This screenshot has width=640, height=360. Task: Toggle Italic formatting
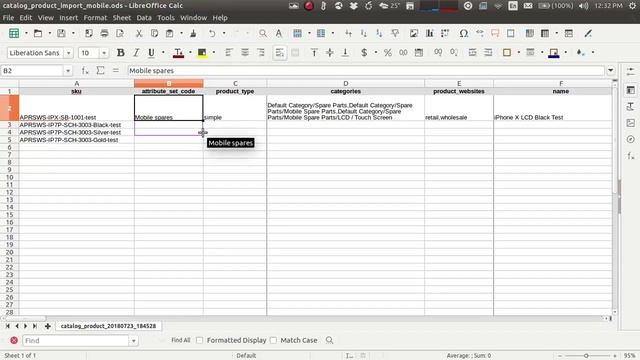point(136,53)
